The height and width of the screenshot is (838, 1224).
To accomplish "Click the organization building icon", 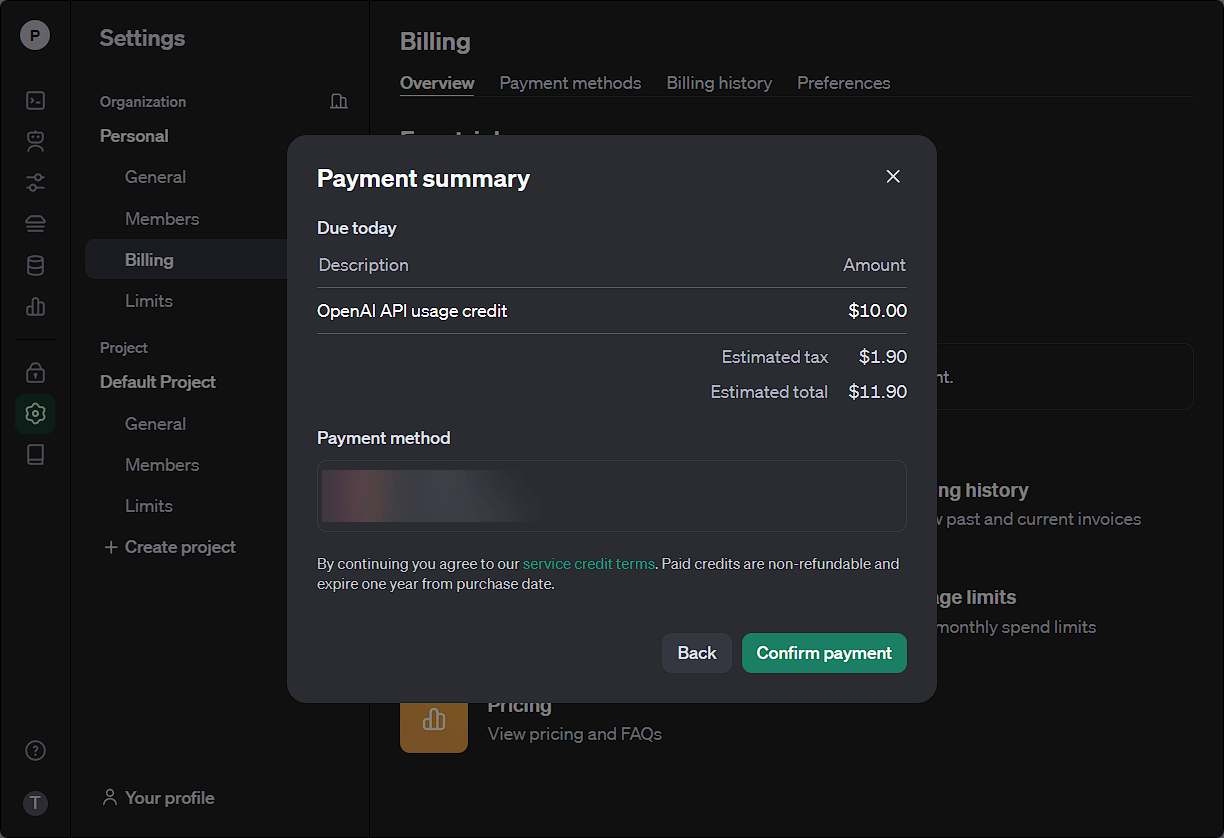I will pos(339,101).
